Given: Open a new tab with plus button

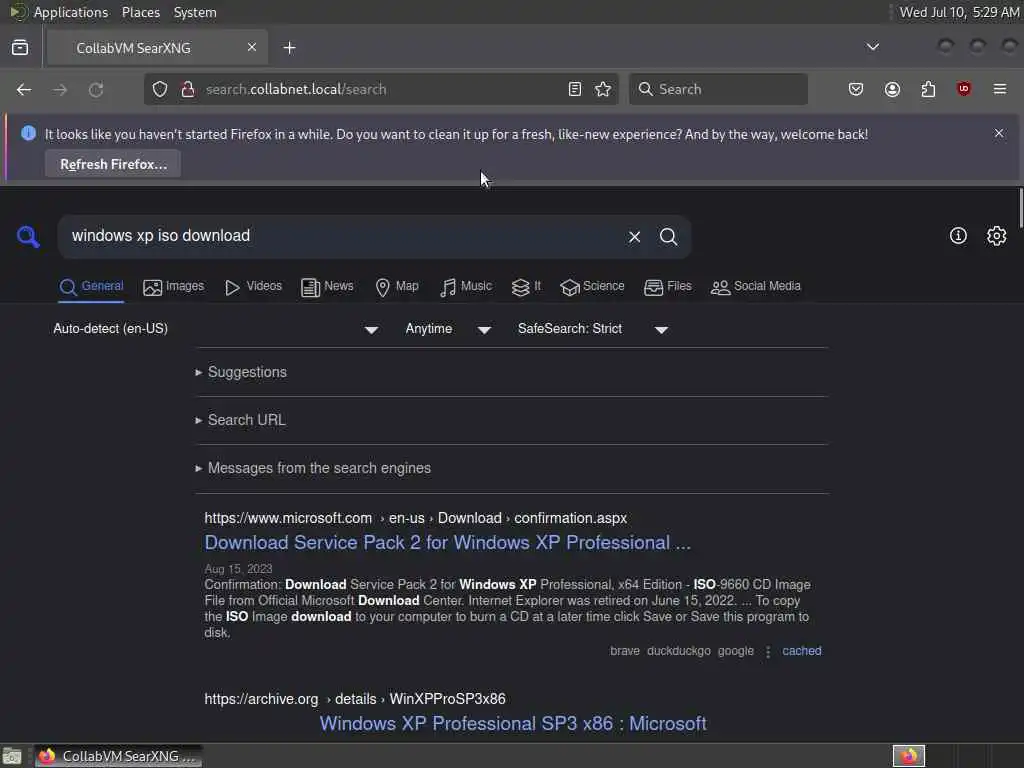Looking at the screenshot, I should point(289,48).
